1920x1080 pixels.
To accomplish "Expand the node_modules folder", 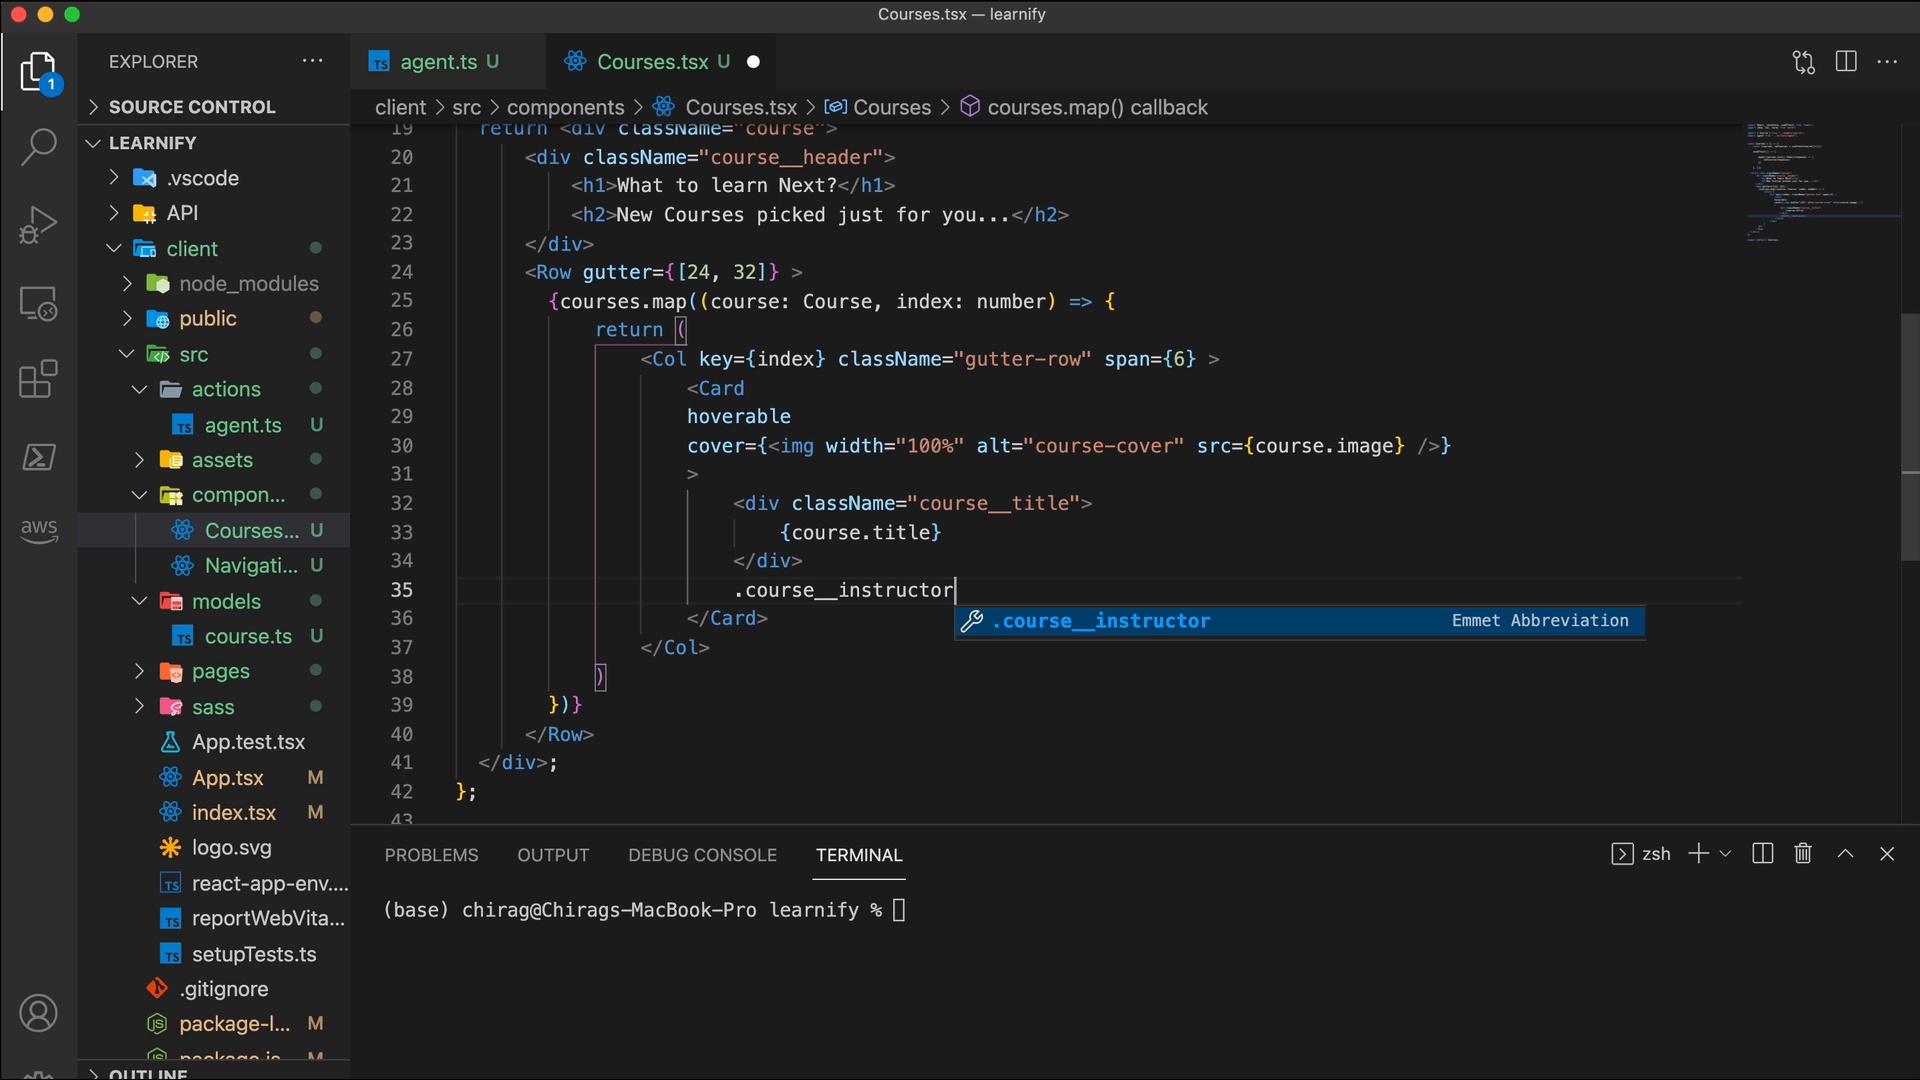I will tap(214, 284).
